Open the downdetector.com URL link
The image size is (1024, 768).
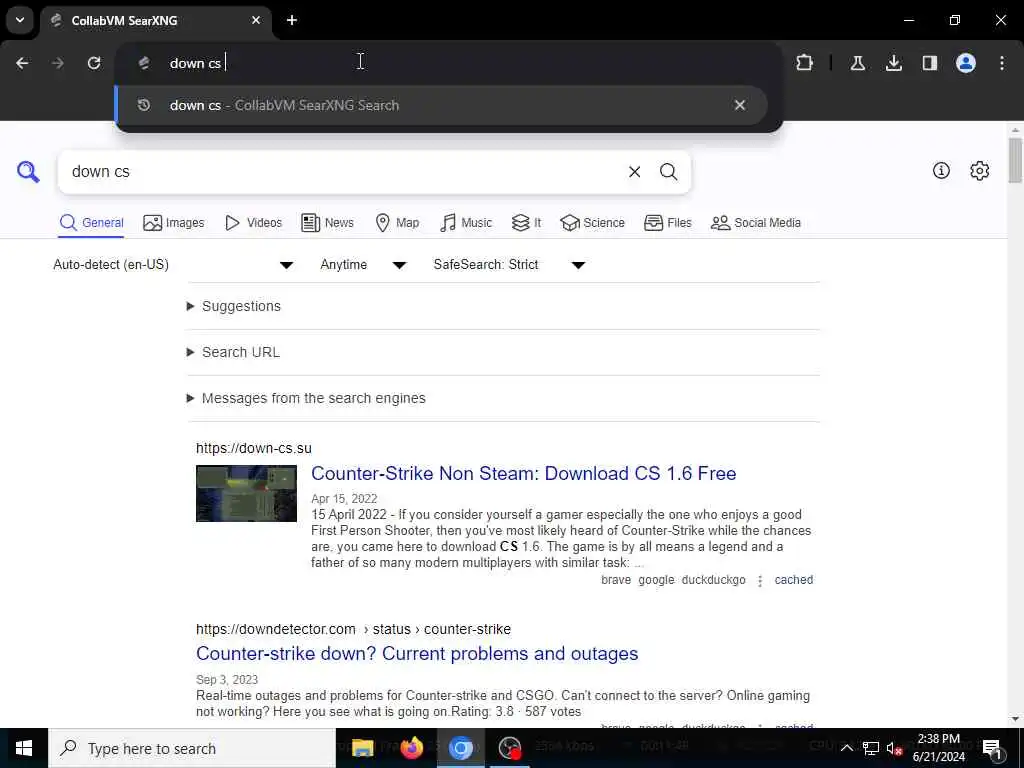point(353,629)
